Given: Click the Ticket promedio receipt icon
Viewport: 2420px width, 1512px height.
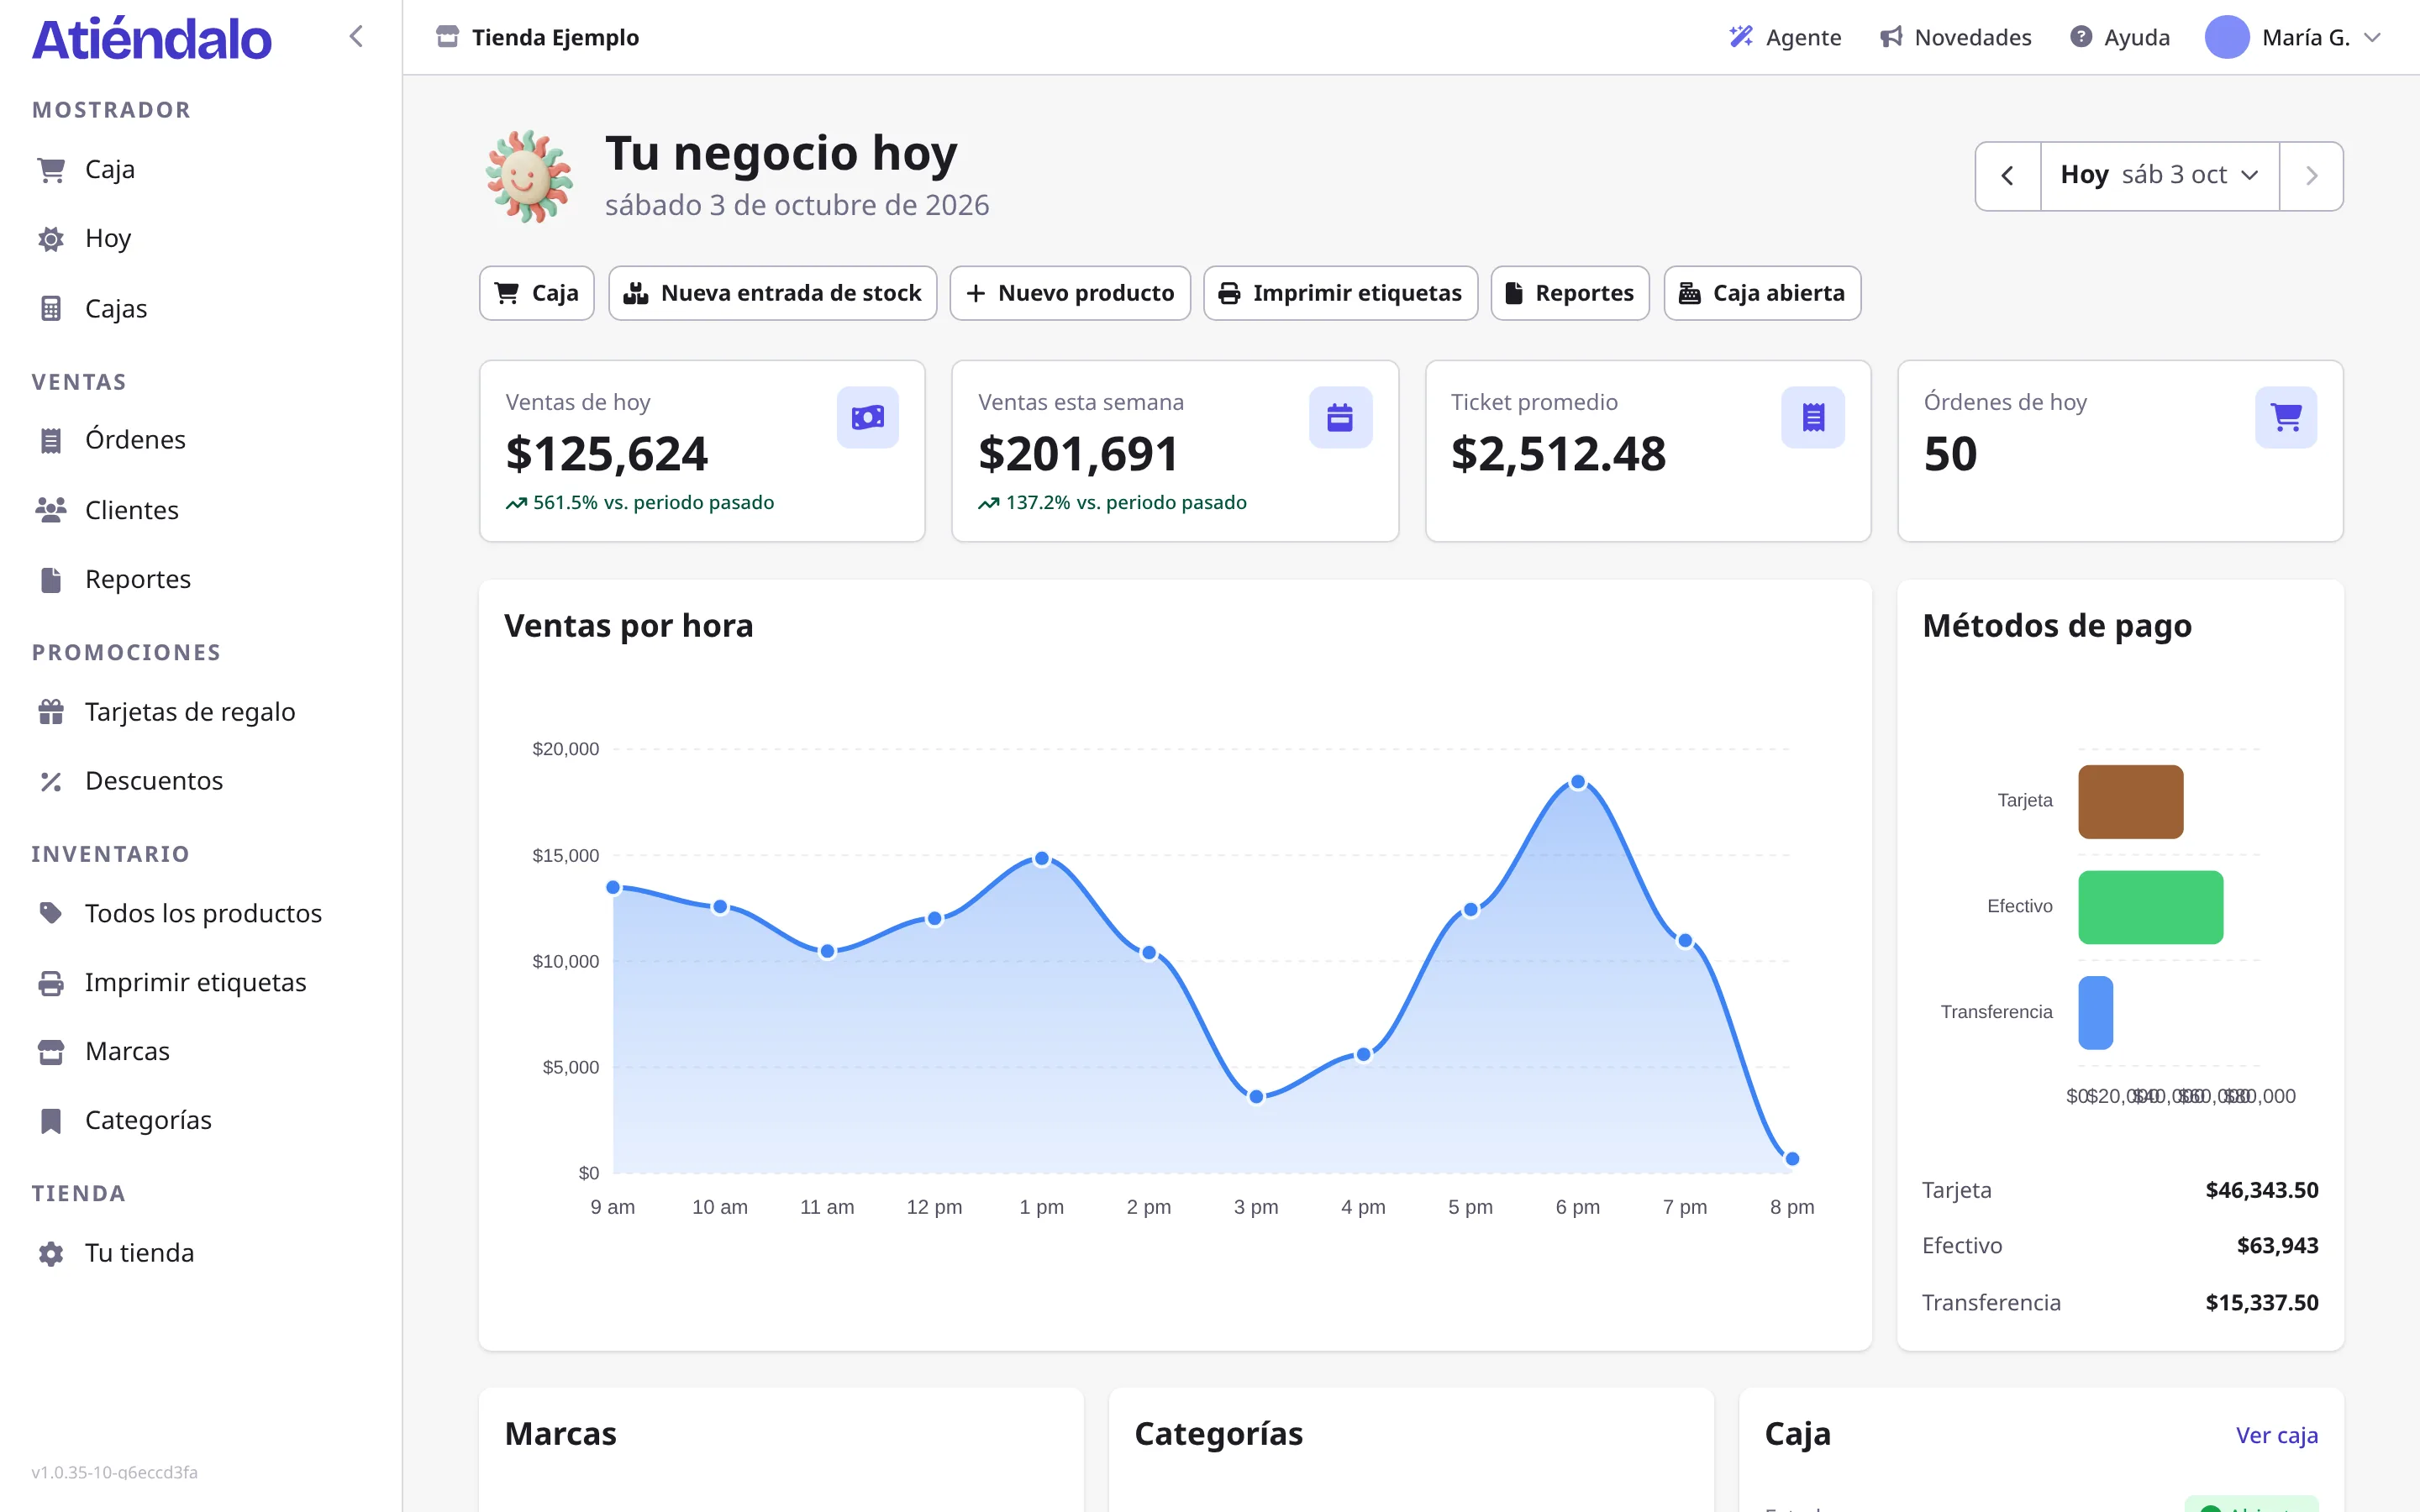Looking at the screenshot, I should [1813, 417].
